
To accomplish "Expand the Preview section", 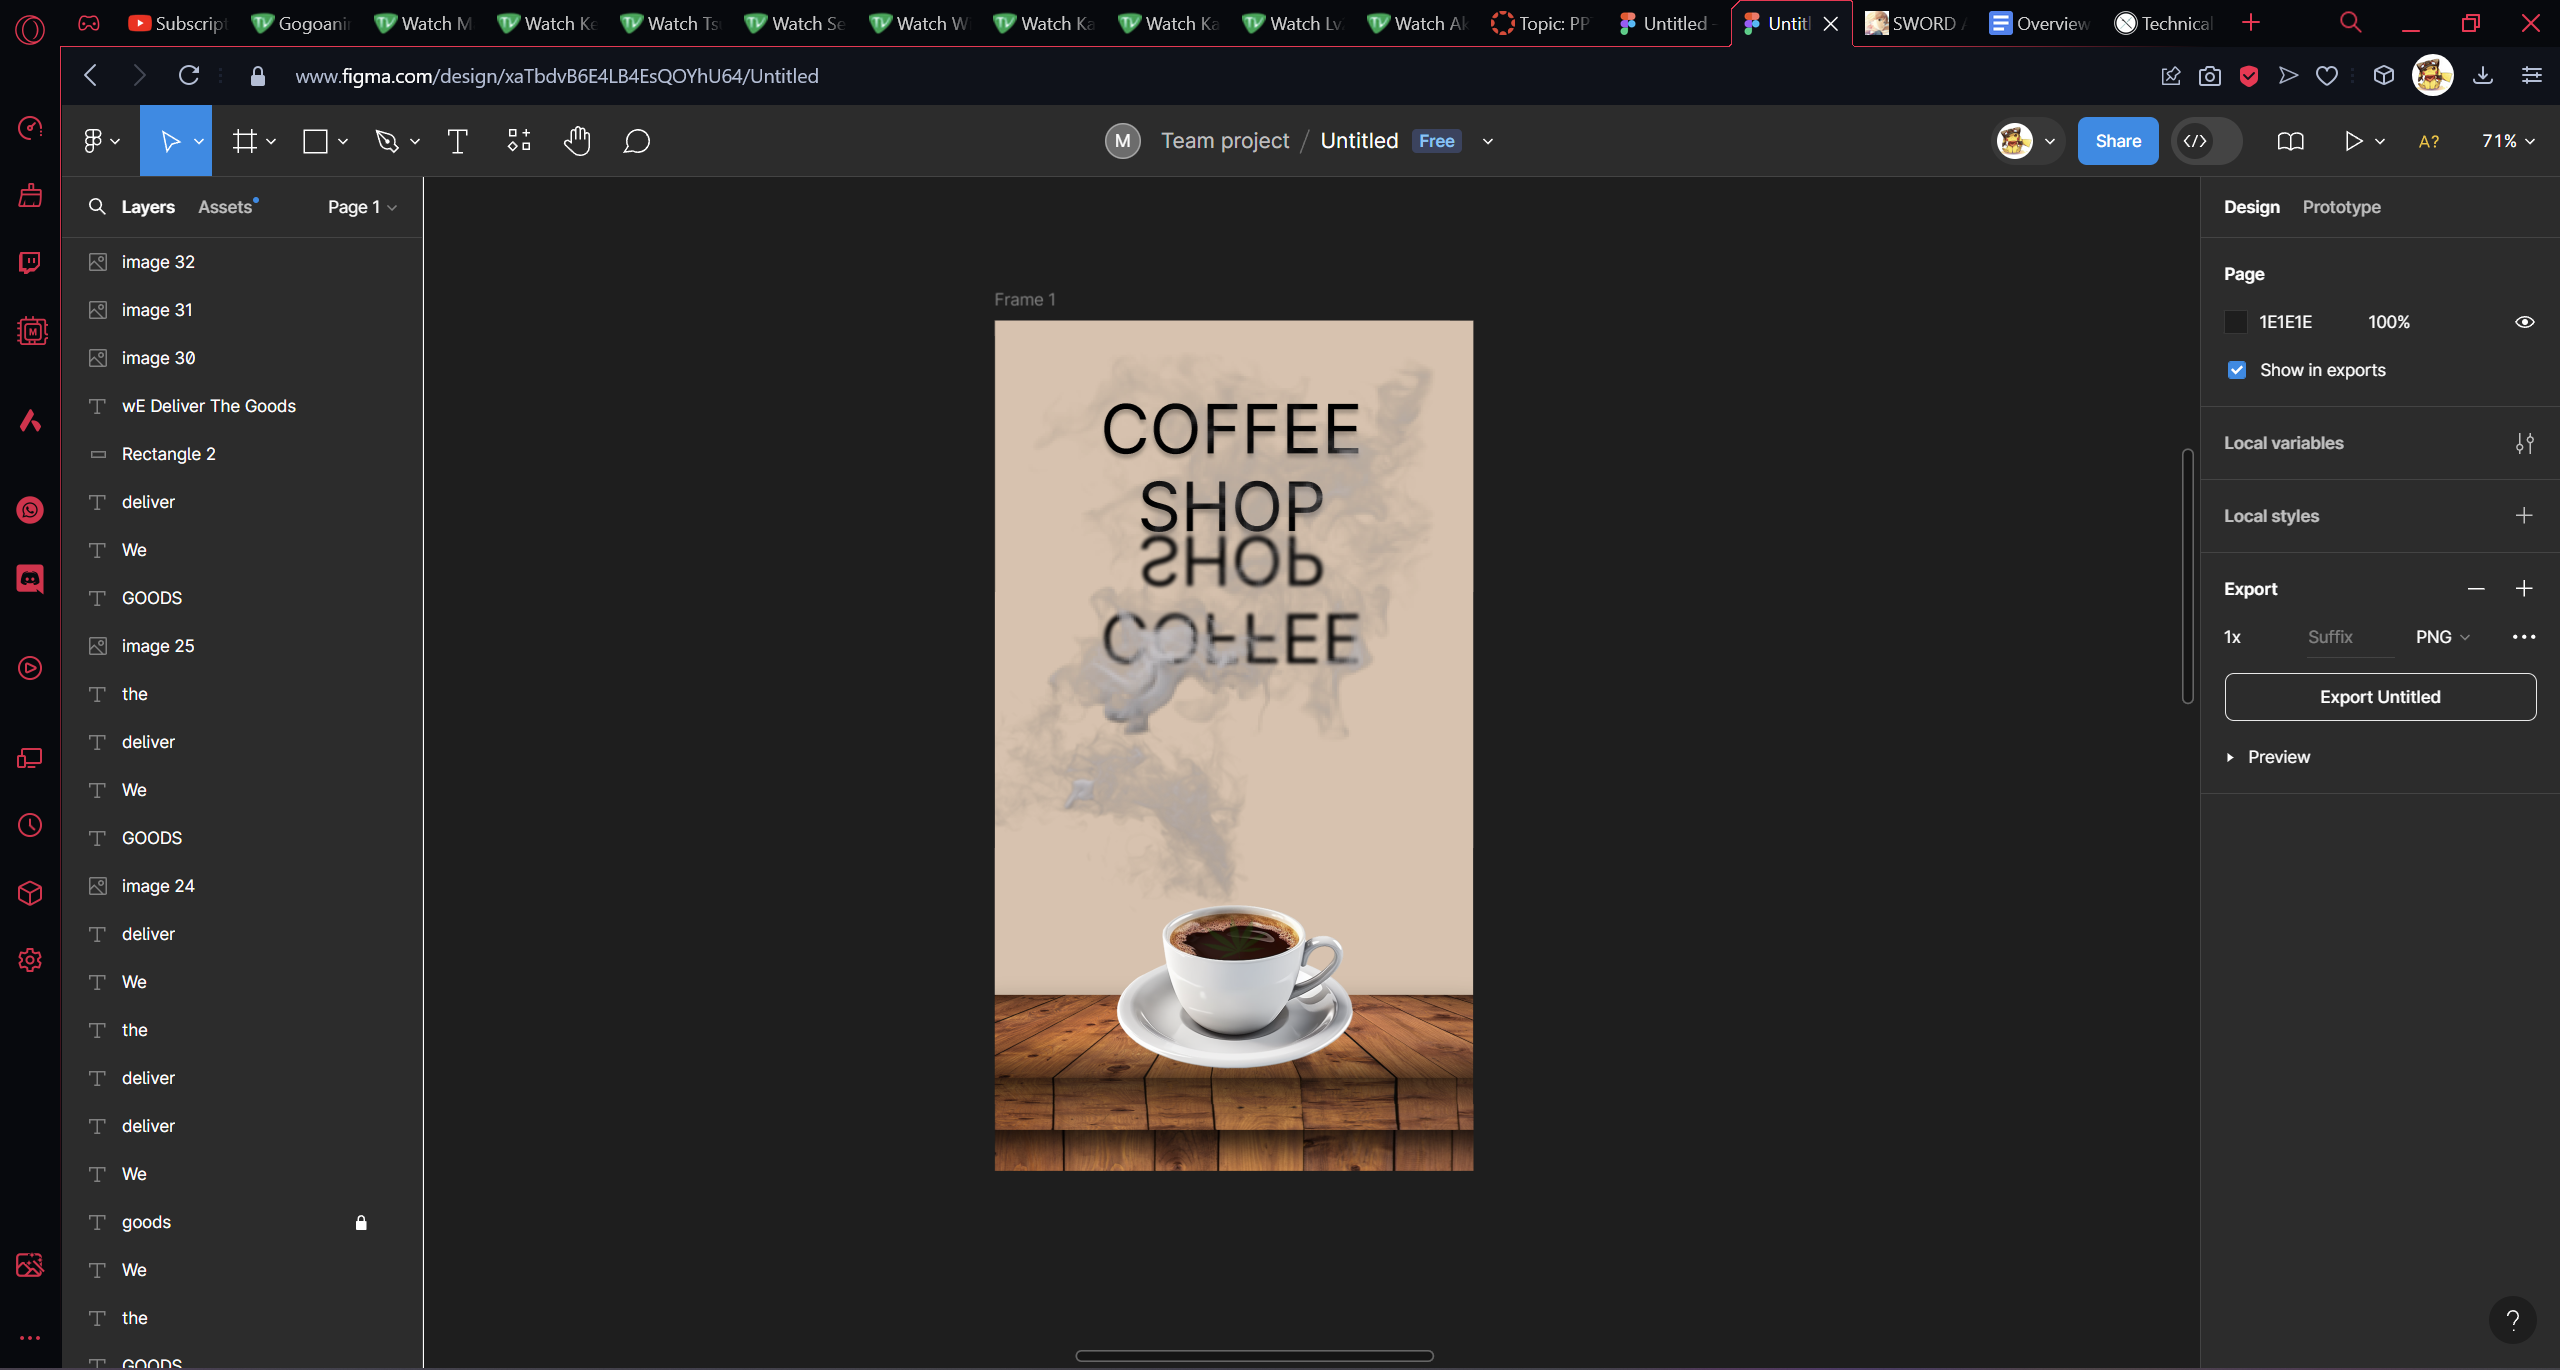I will 2268,757.
